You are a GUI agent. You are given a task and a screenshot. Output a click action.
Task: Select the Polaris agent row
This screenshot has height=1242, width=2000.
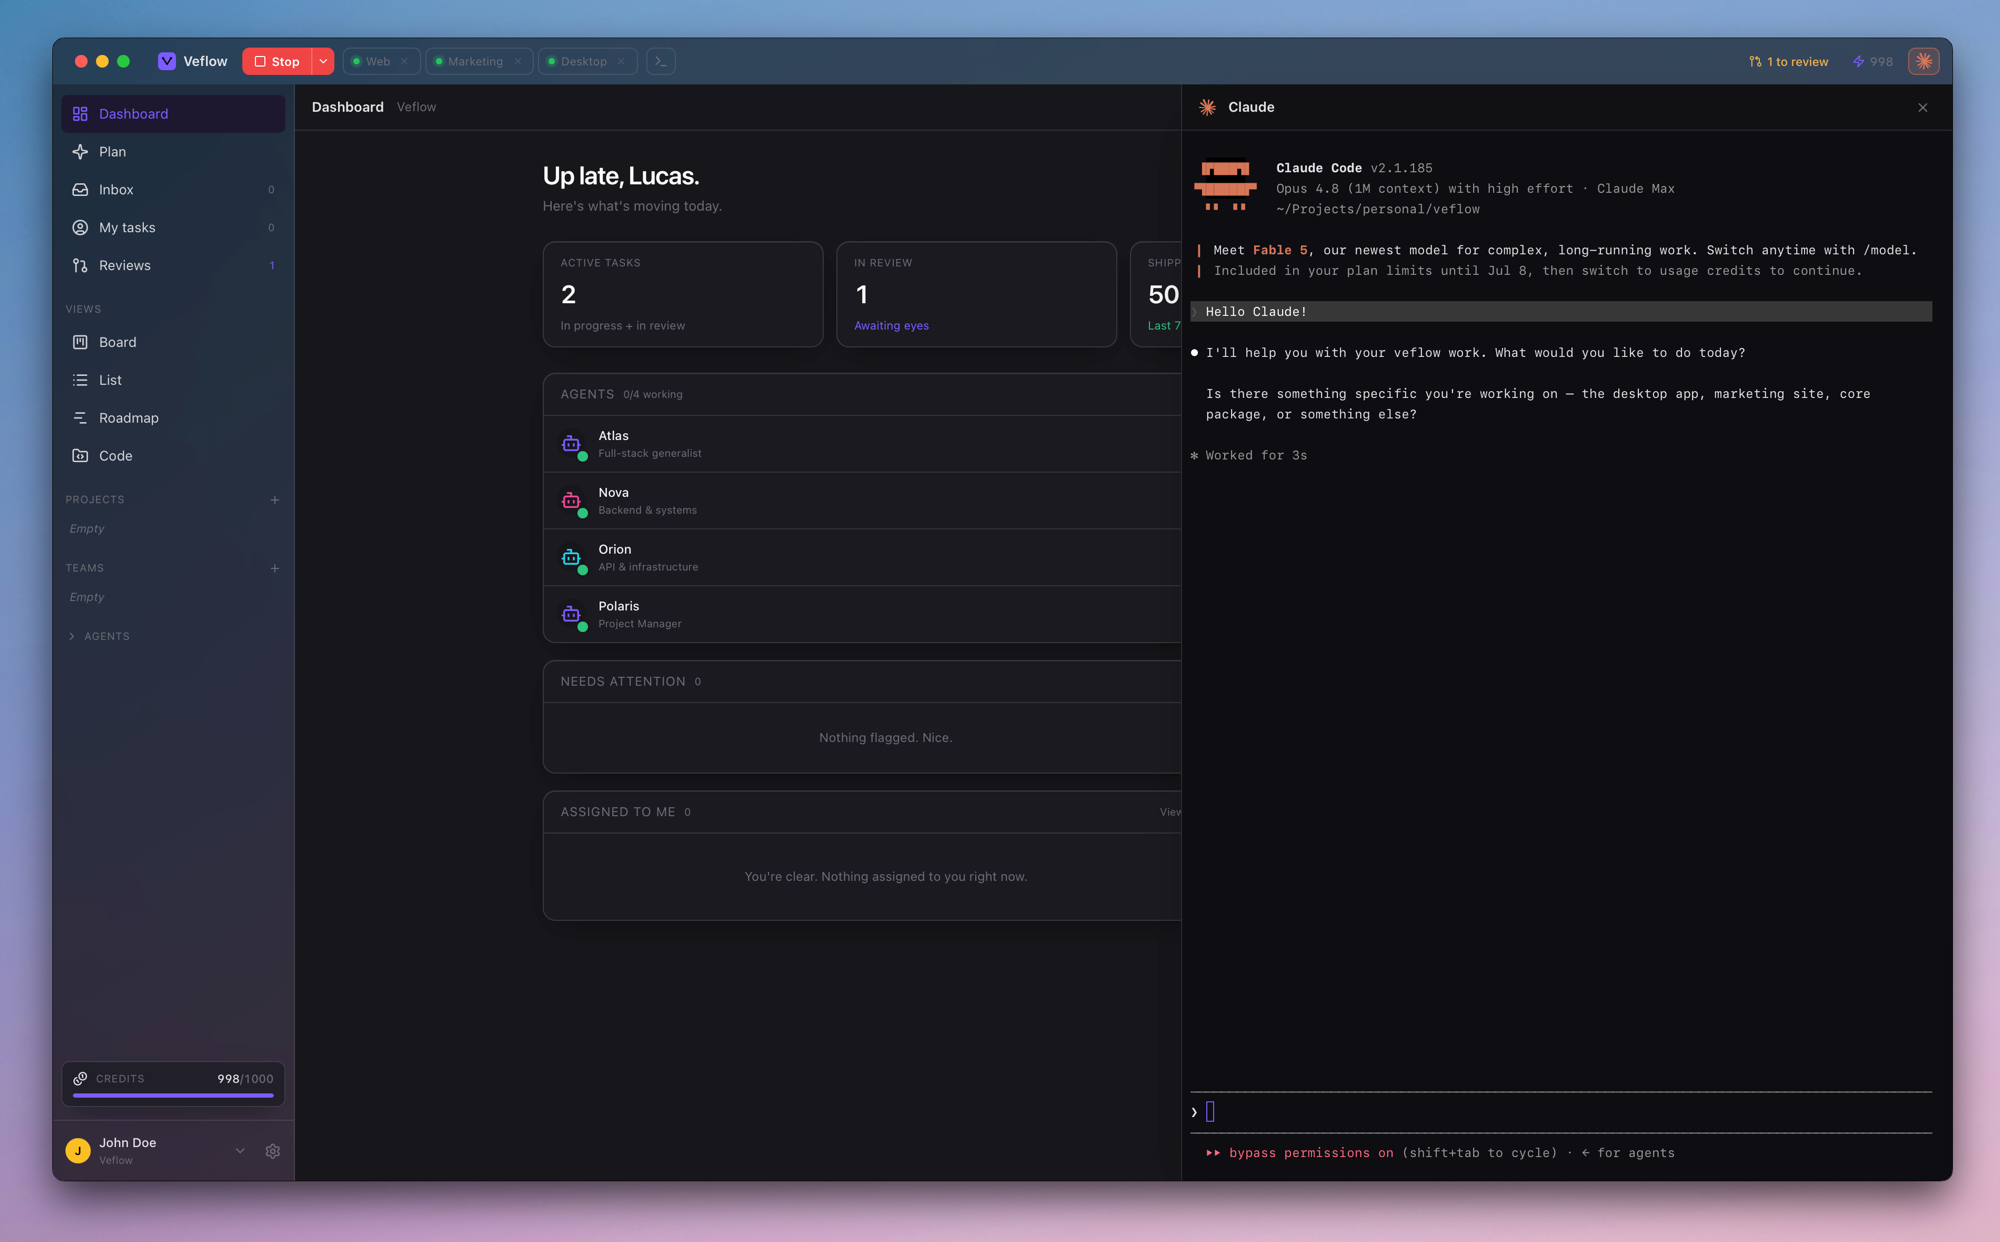point(862,615)
